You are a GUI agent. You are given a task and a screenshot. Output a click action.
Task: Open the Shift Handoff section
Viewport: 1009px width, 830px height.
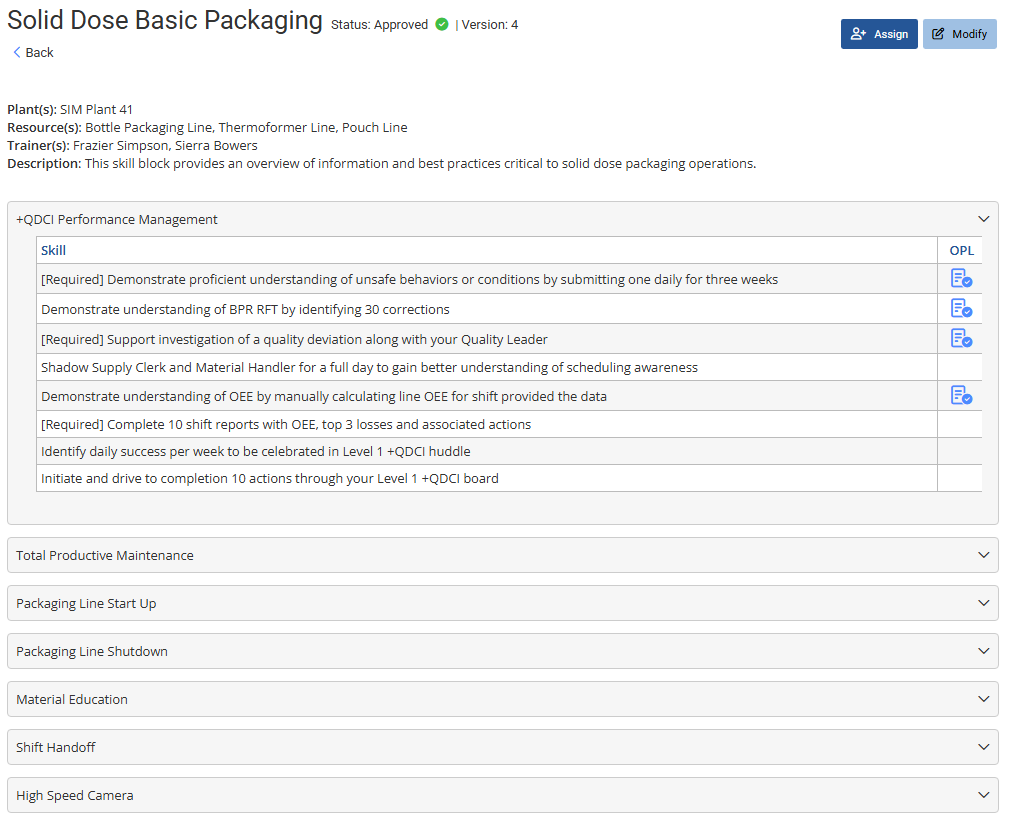(983, 747)
